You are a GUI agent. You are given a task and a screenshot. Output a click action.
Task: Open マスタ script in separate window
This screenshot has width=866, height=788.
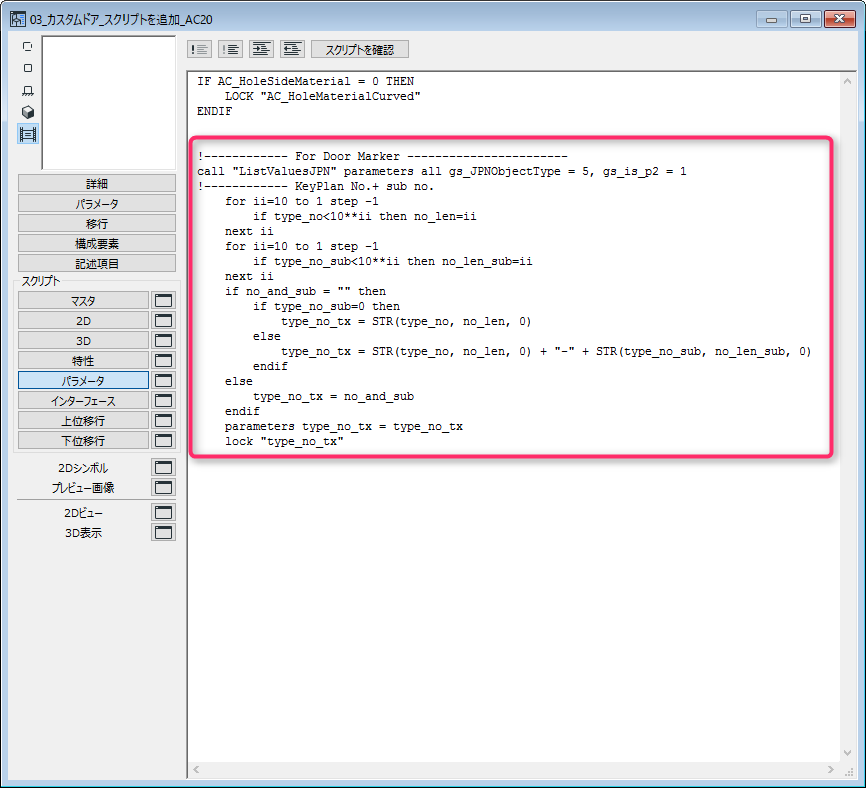163,300
